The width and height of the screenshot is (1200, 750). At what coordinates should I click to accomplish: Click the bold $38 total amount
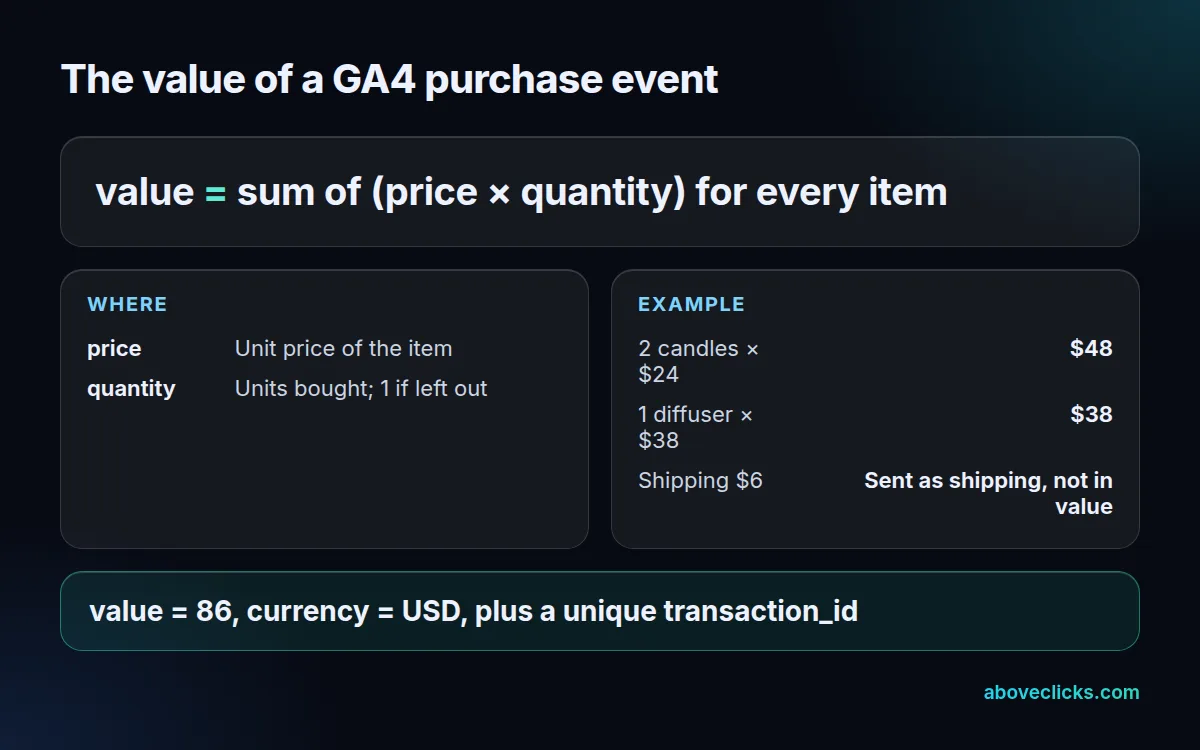click(1091, 414)
